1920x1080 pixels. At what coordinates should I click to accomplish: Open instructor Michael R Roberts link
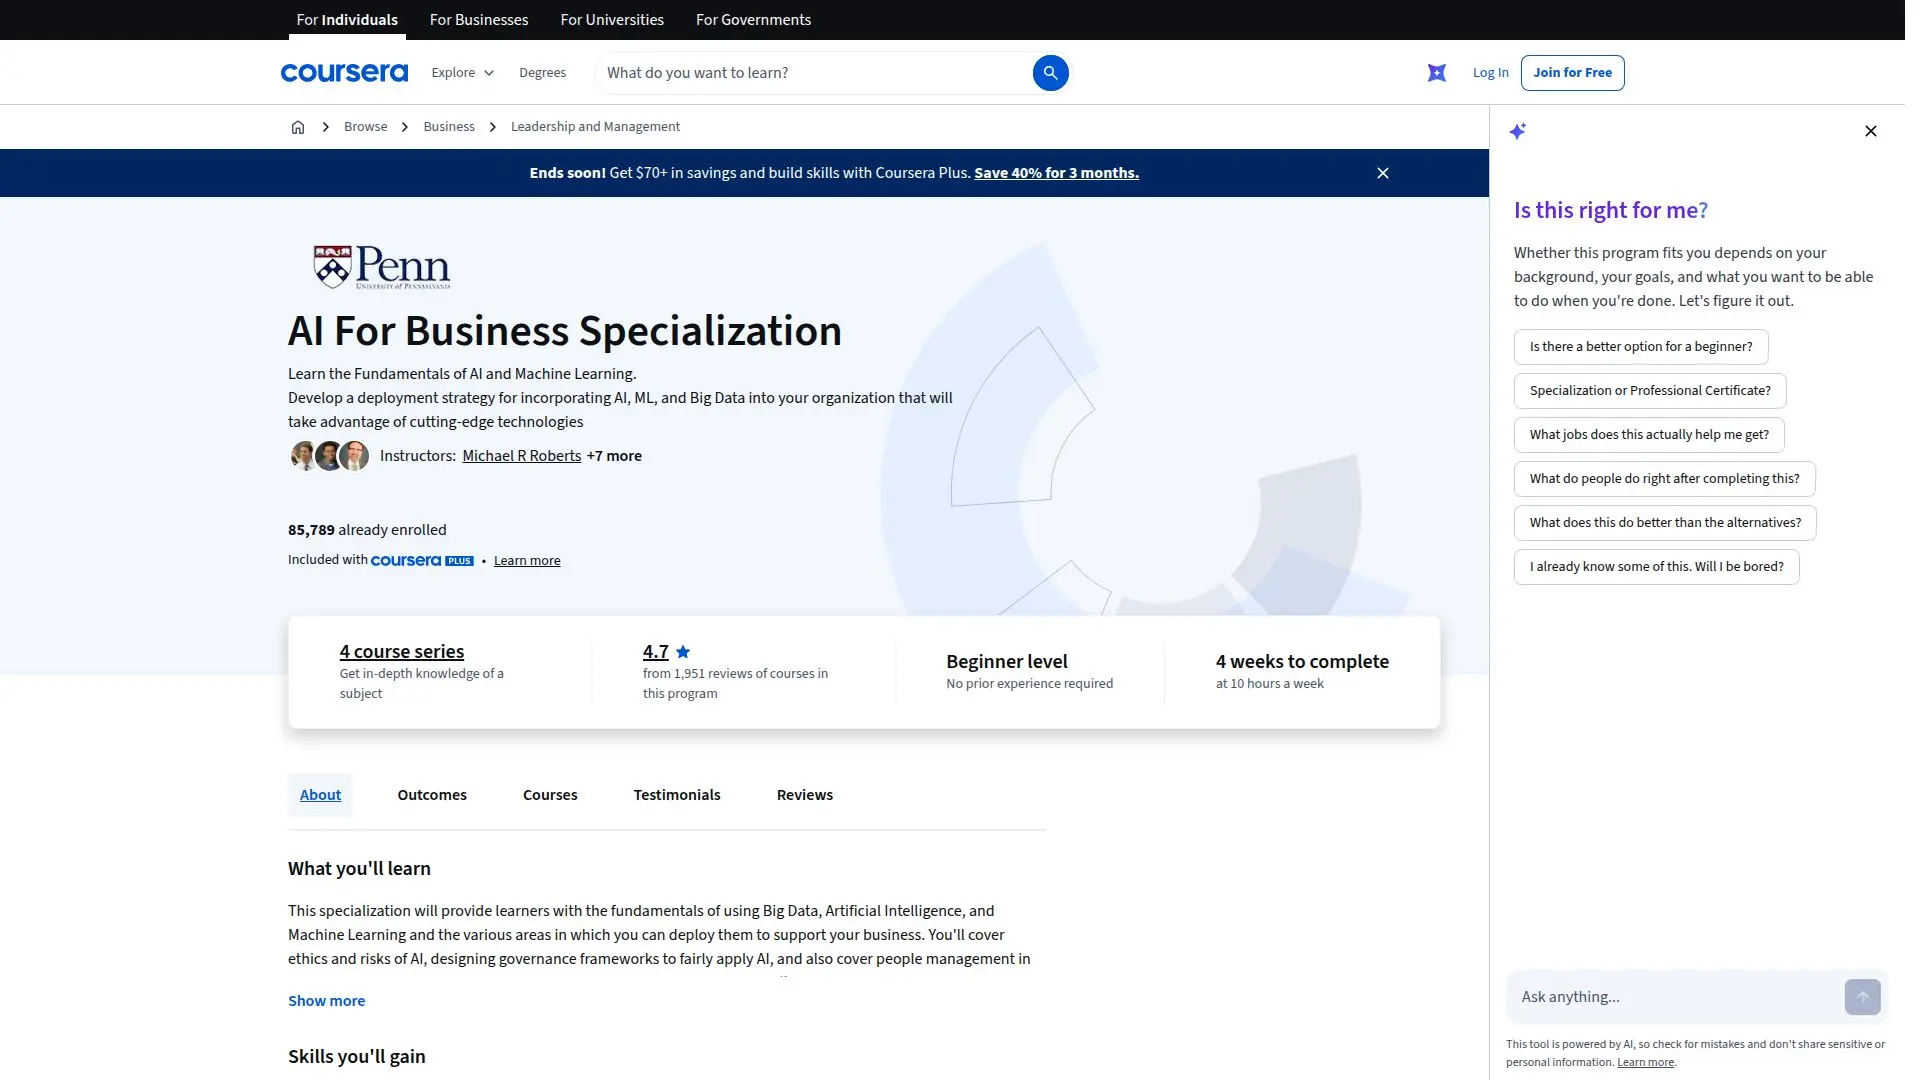[521, 456]
